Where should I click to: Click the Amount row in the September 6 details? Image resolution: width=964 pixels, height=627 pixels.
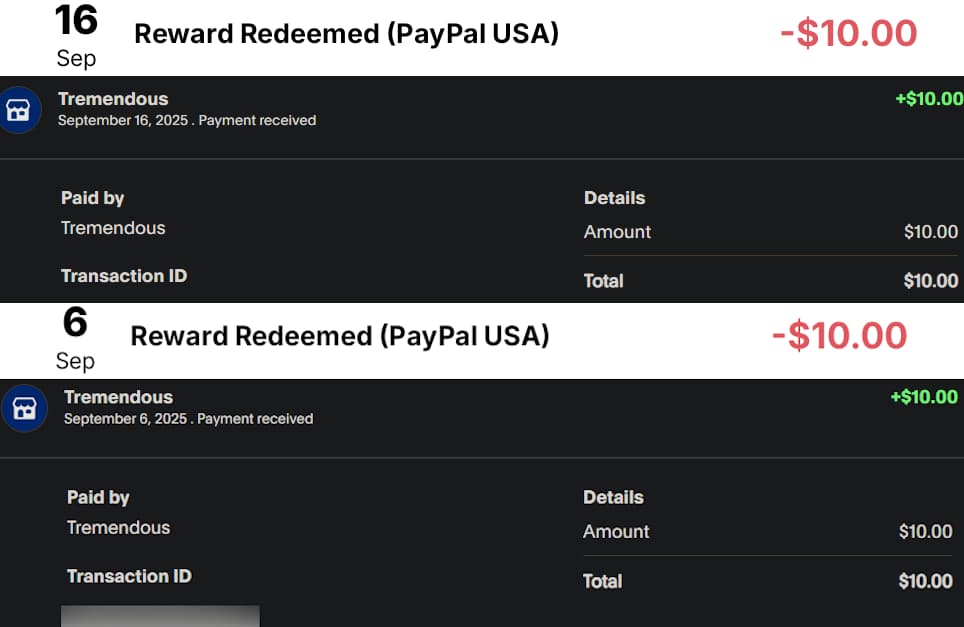coord(767,532)
